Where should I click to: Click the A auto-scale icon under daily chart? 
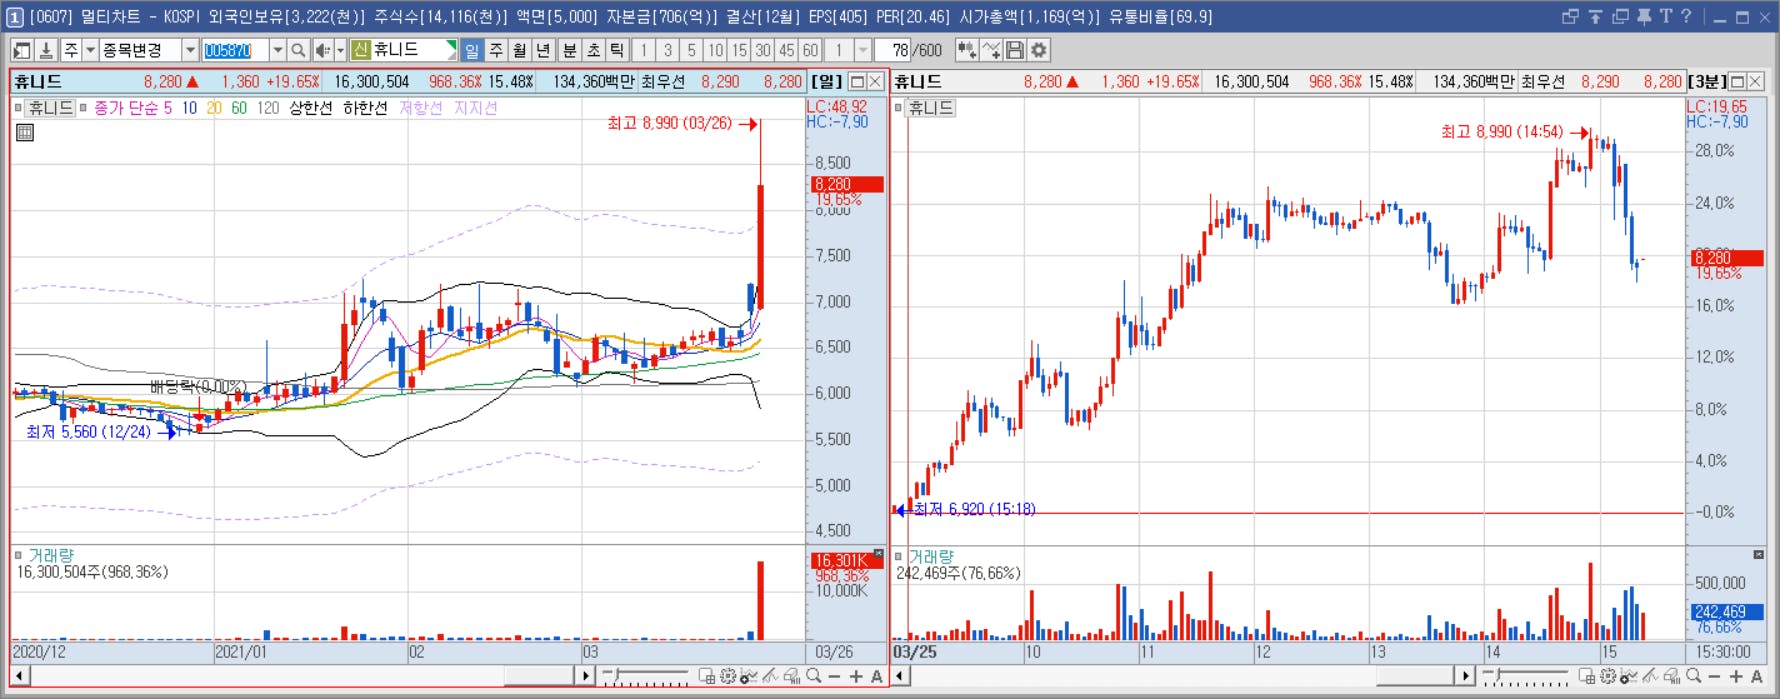point(877,677)
